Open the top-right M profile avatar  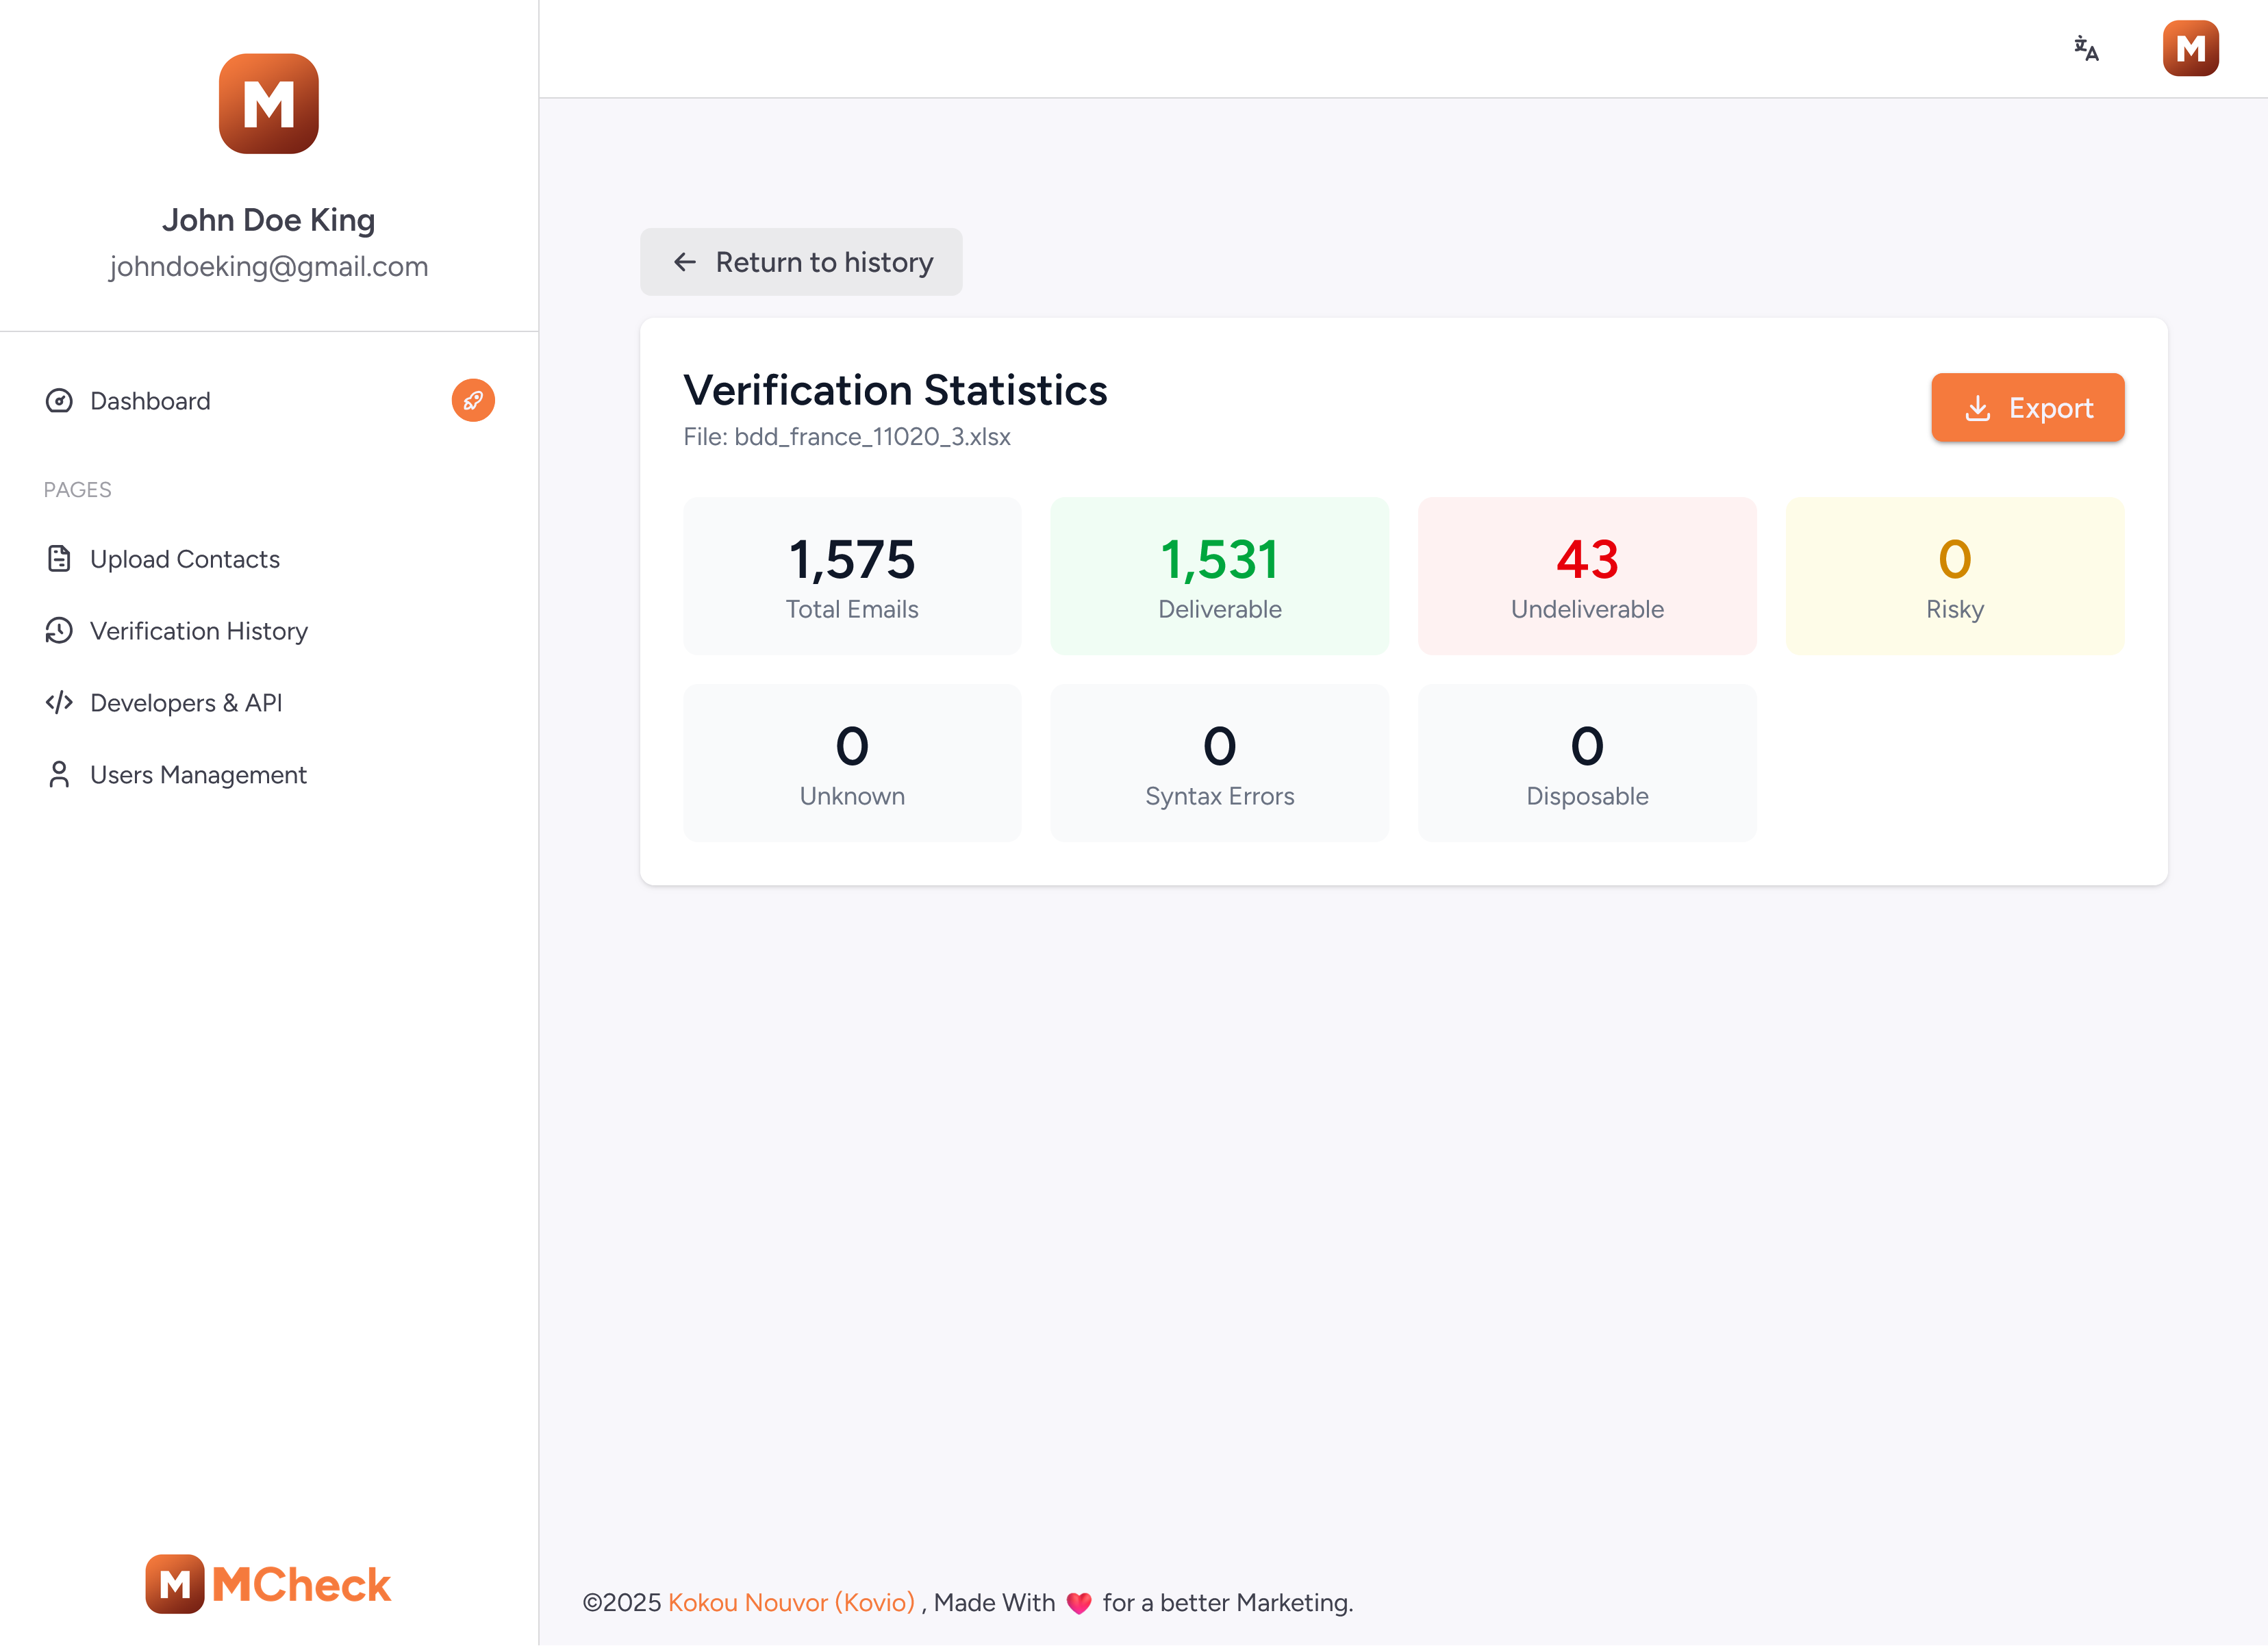(x=2190, y=48)
